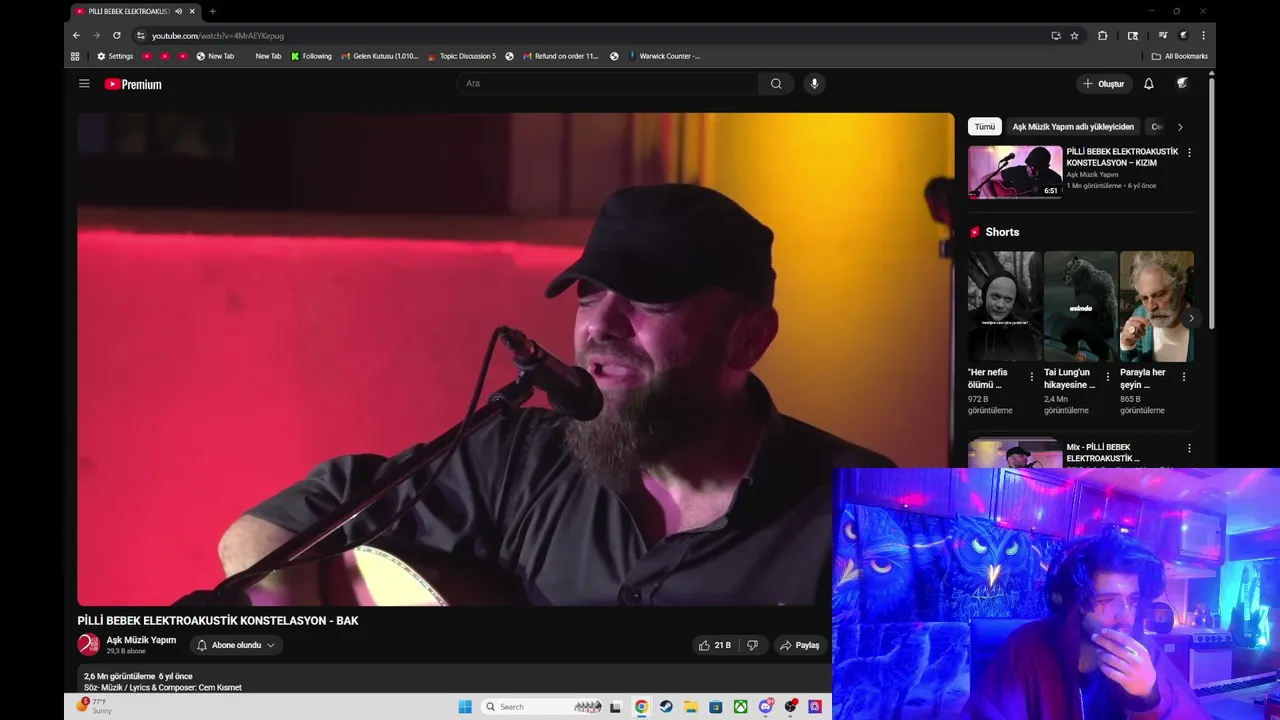Open the Task View icon on taskbar

click(x=616, y=706)
